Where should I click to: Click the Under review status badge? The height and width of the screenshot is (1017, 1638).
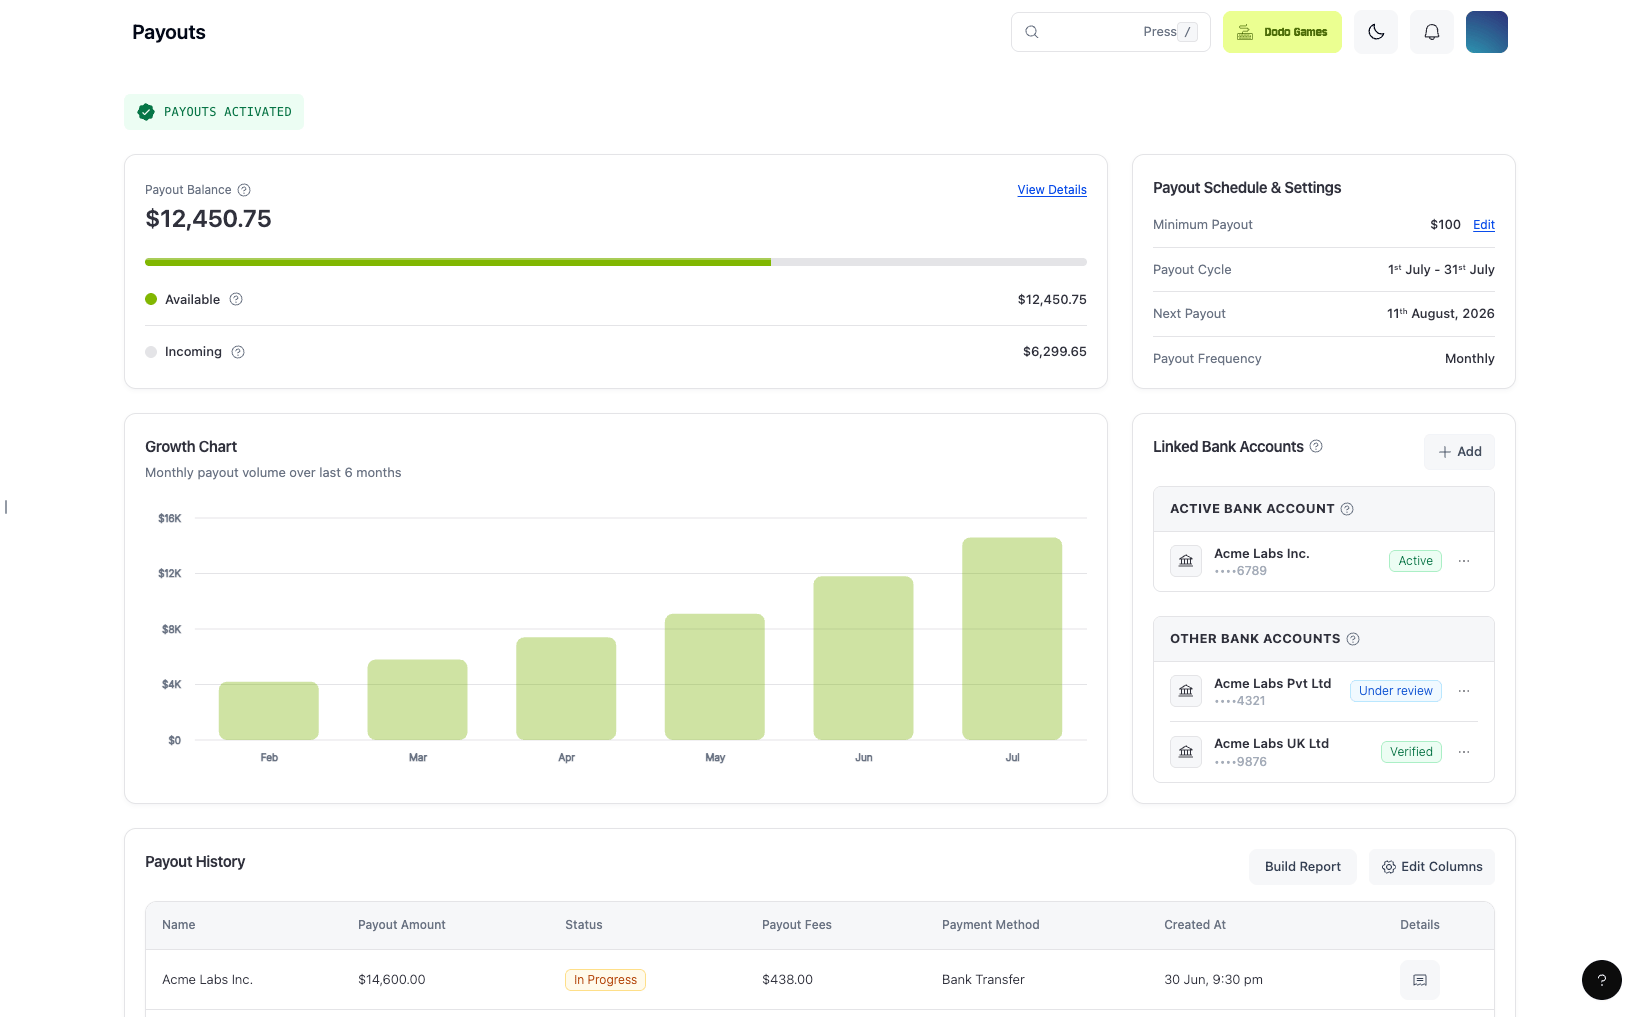(1396, 691)
